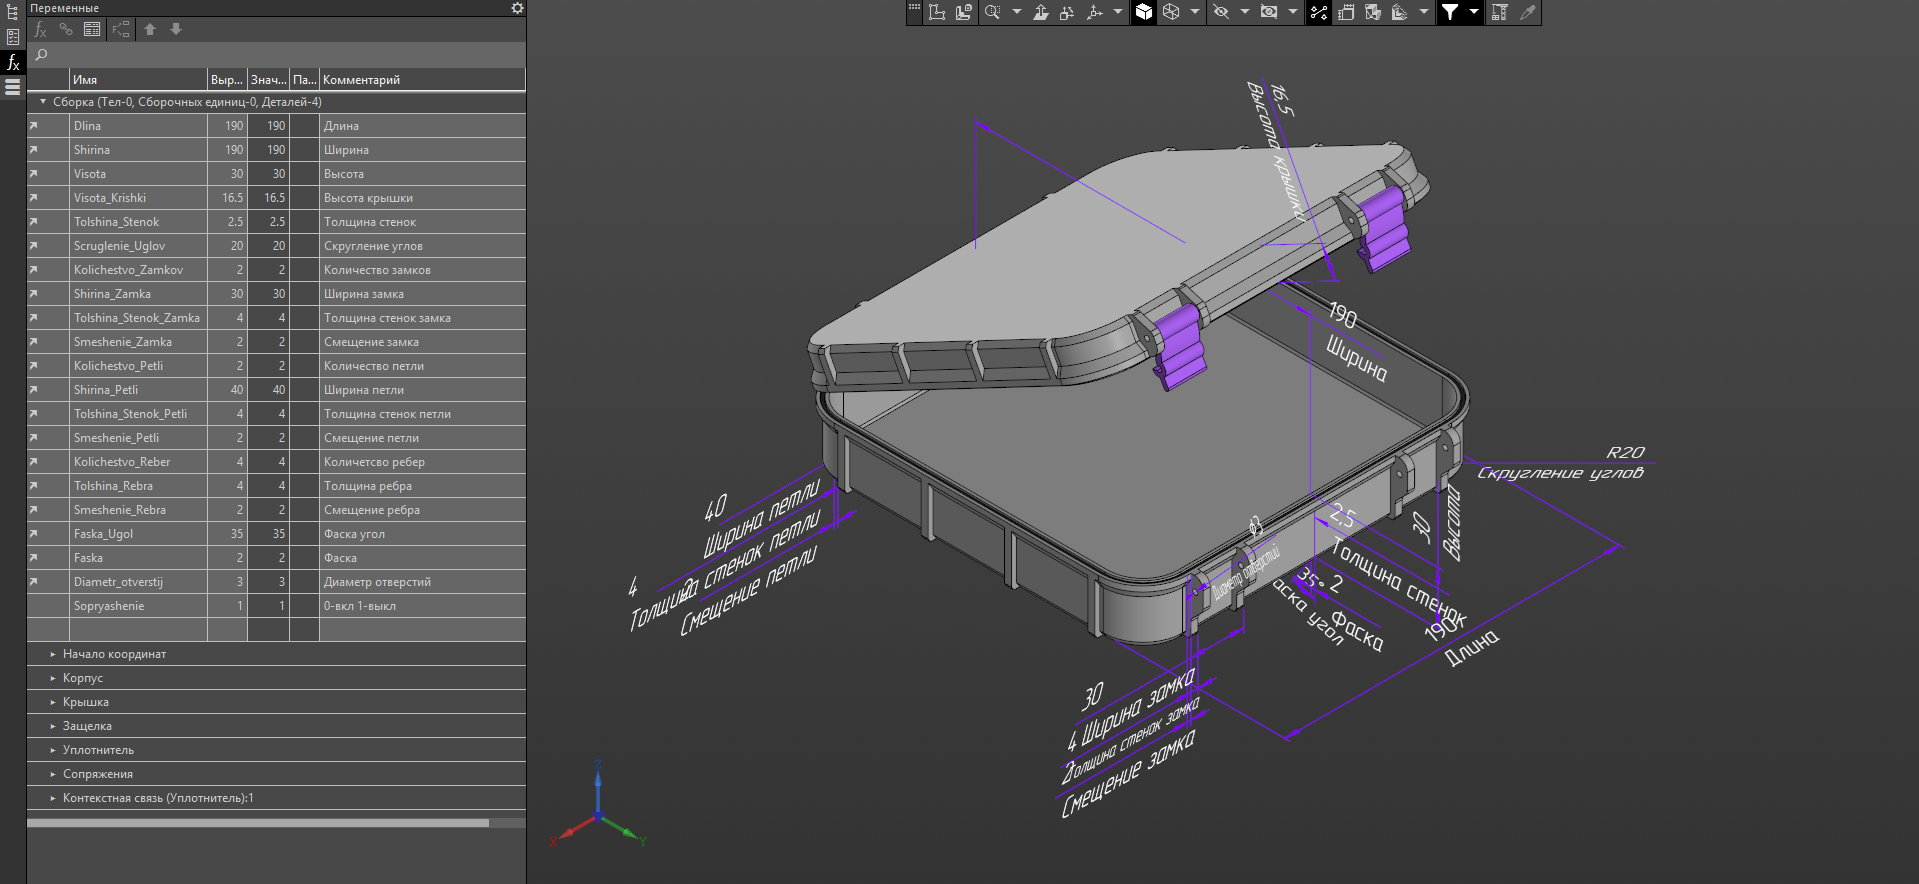Click the table view icon in Variables toolbar
The height and width of the screenshot is (884, 1919).
coord(92,29)
